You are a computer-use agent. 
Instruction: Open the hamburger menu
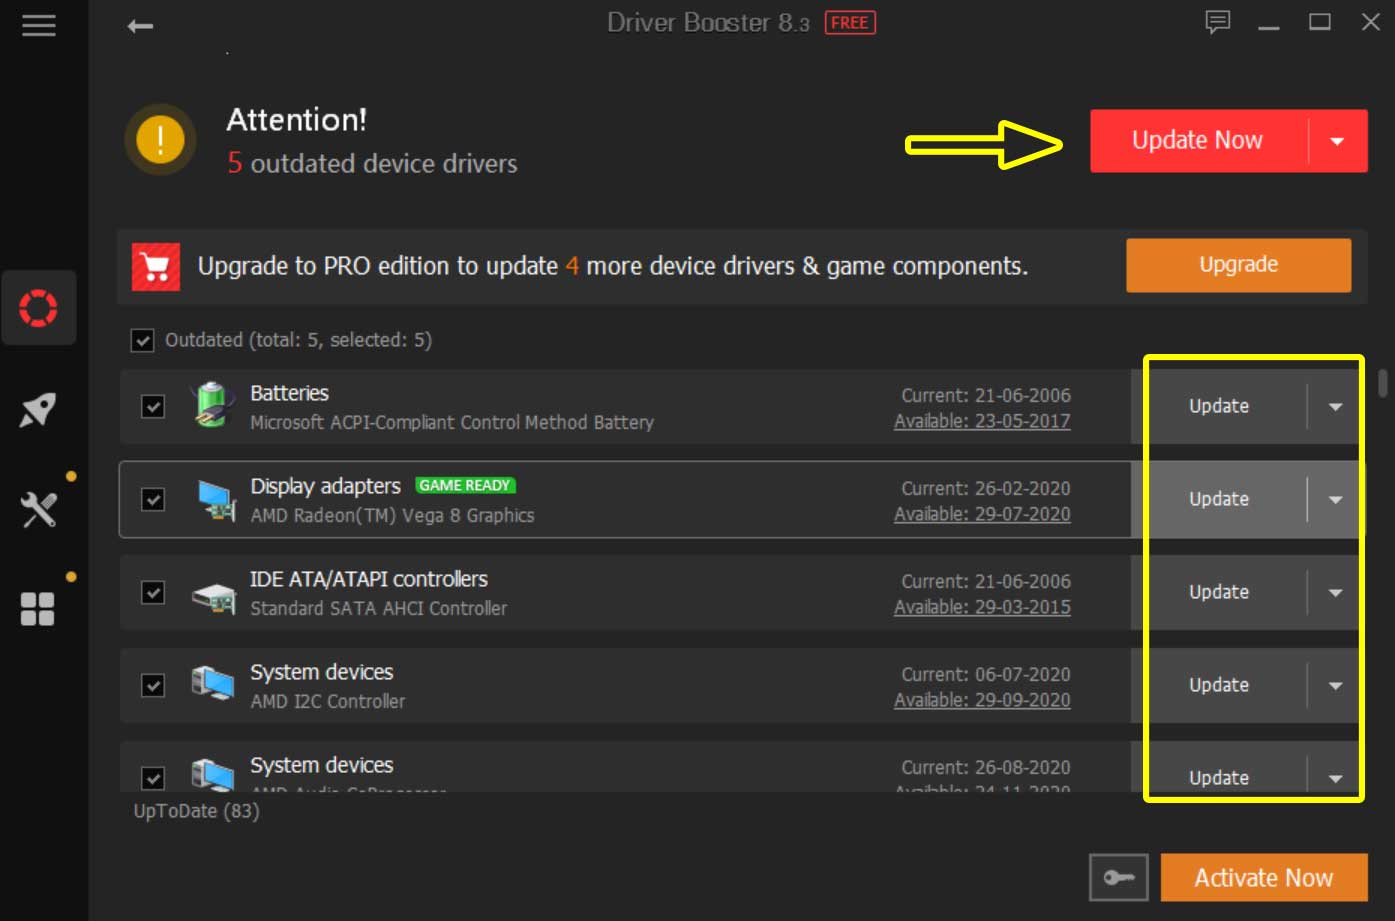[x=39, y=25]
